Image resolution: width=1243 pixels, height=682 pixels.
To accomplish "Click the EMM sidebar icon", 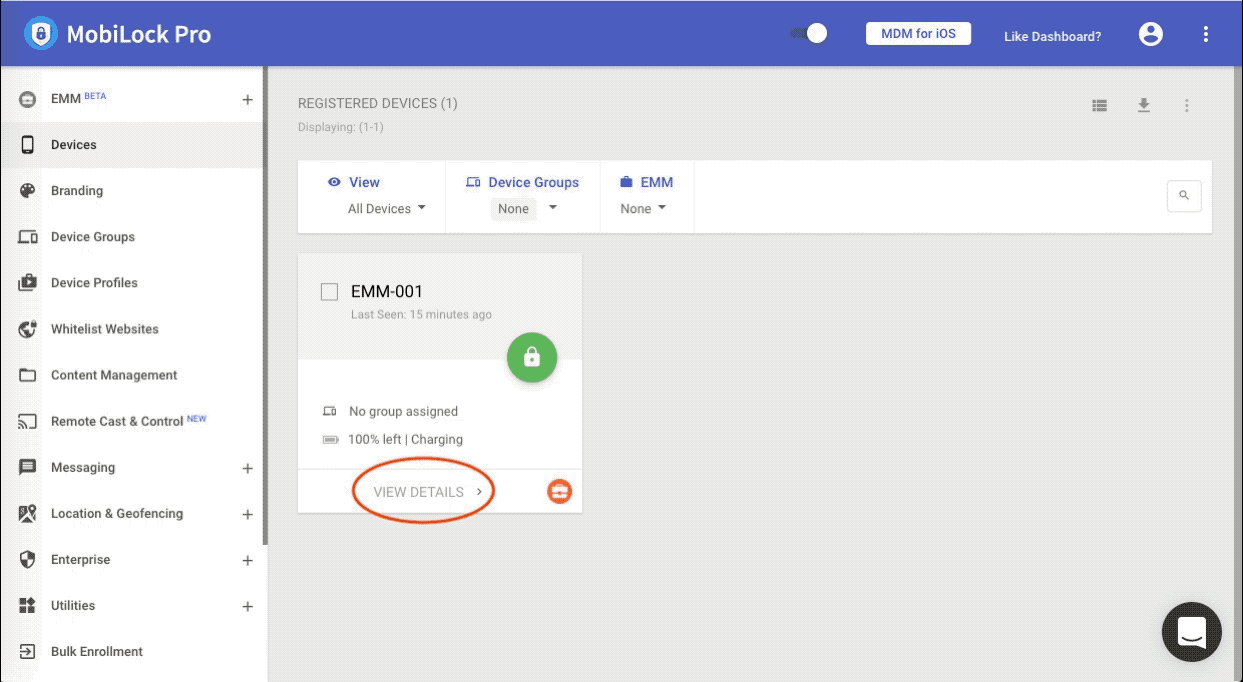I will click(28, 99).
